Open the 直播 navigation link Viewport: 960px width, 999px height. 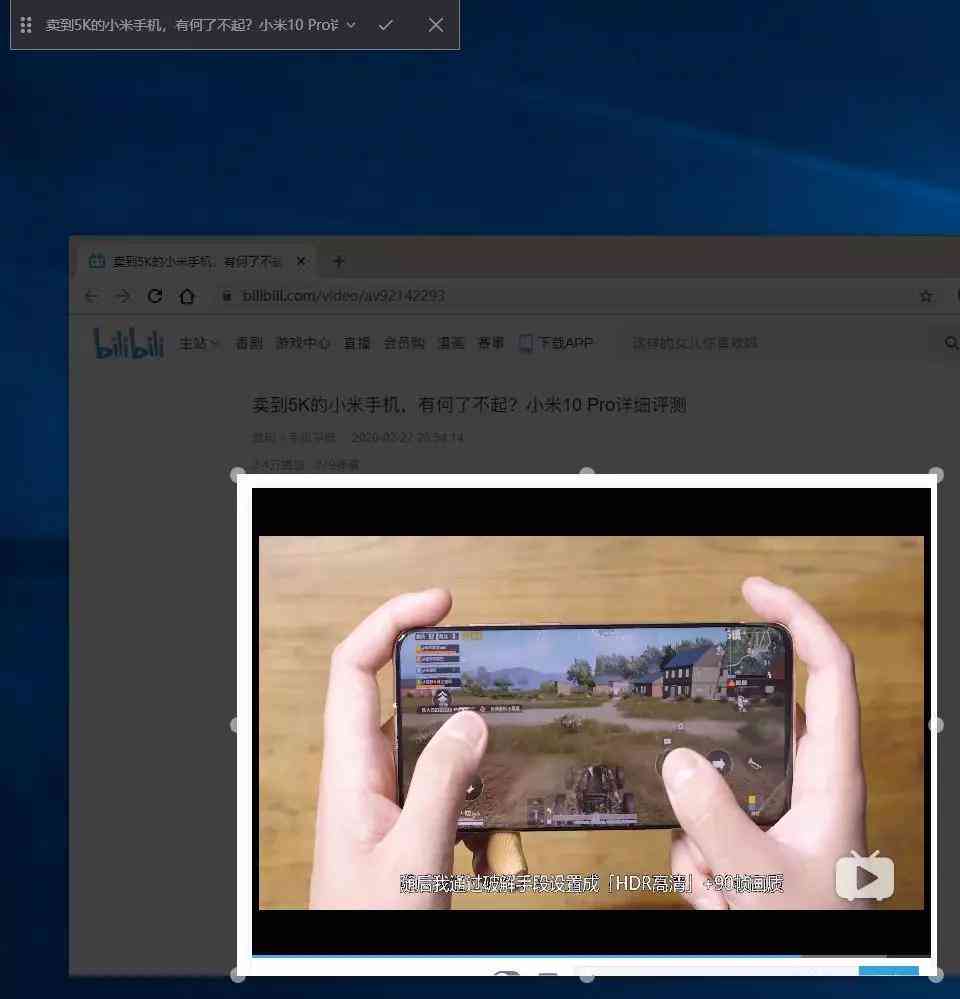357,343
